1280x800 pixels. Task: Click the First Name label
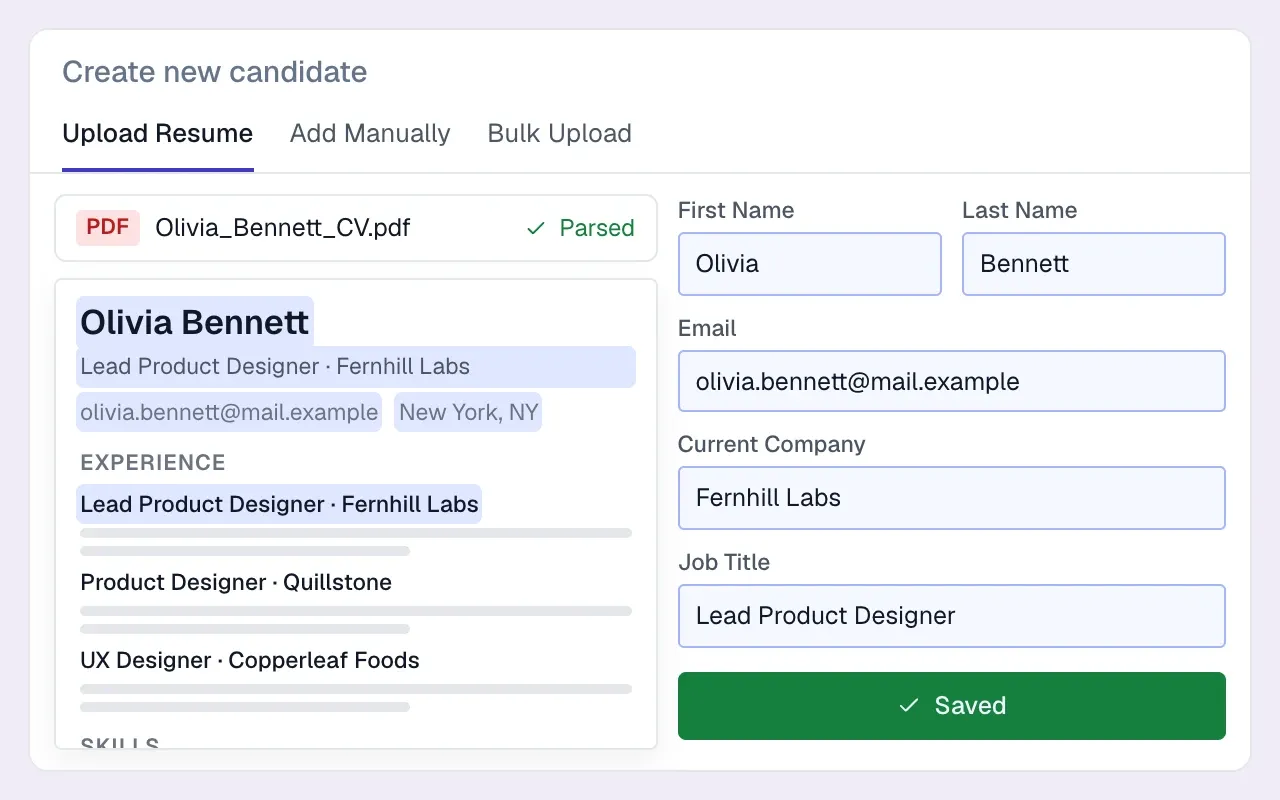[736, 210]
